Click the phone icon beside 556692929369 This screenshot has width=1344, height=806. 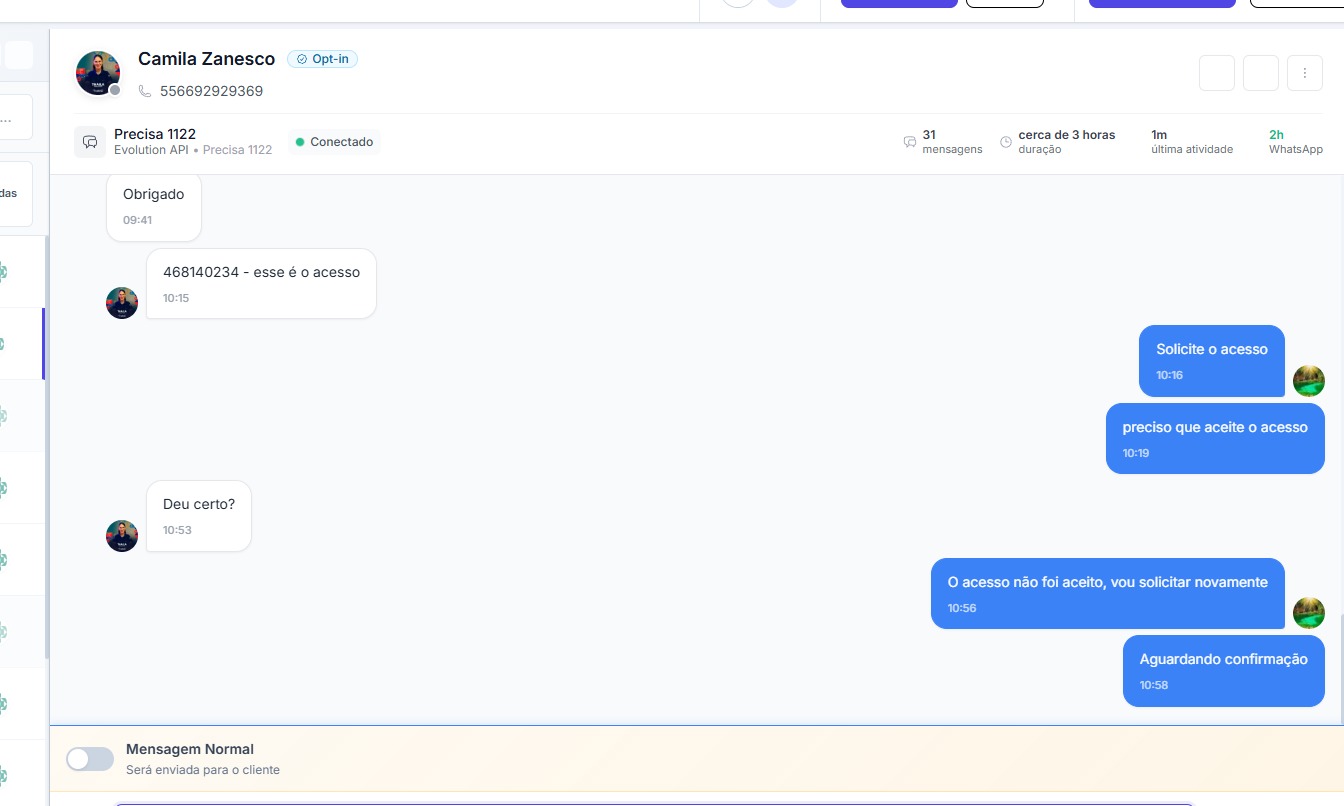click(x=145, y=91)
